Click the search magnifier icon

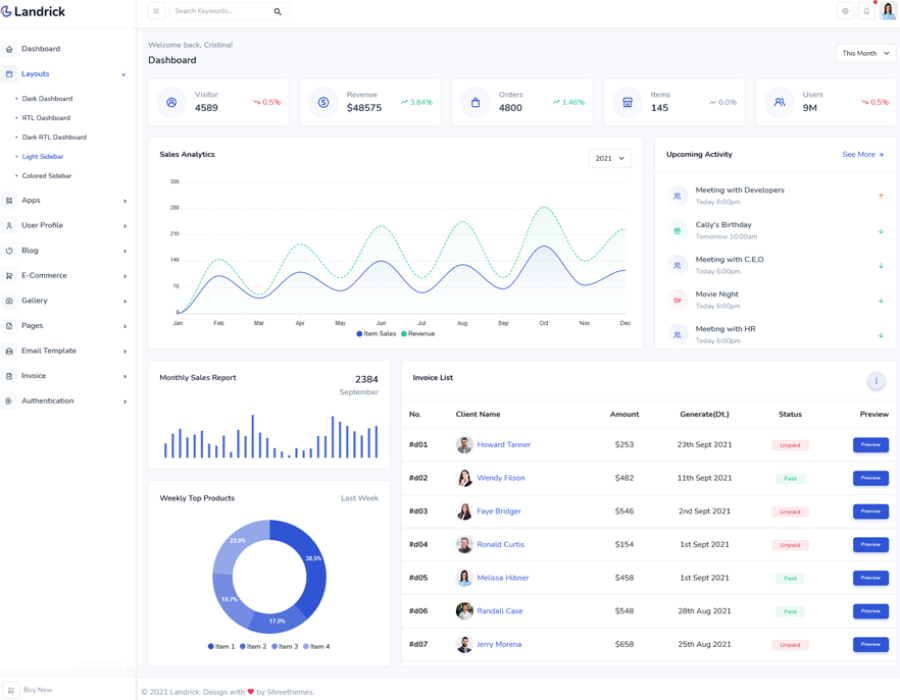click(277, 11)
